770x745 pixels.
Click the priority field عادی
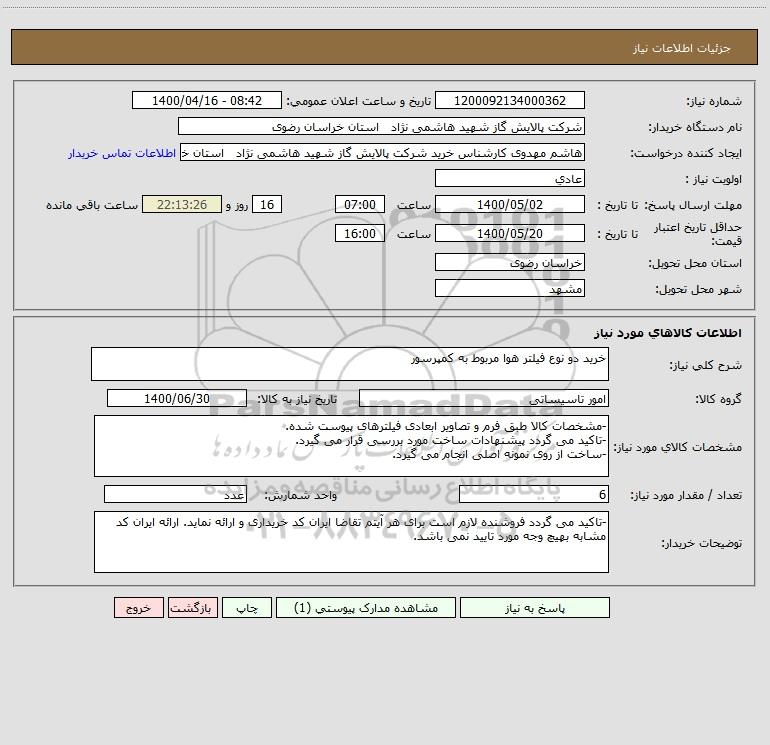tap(510, 178)
